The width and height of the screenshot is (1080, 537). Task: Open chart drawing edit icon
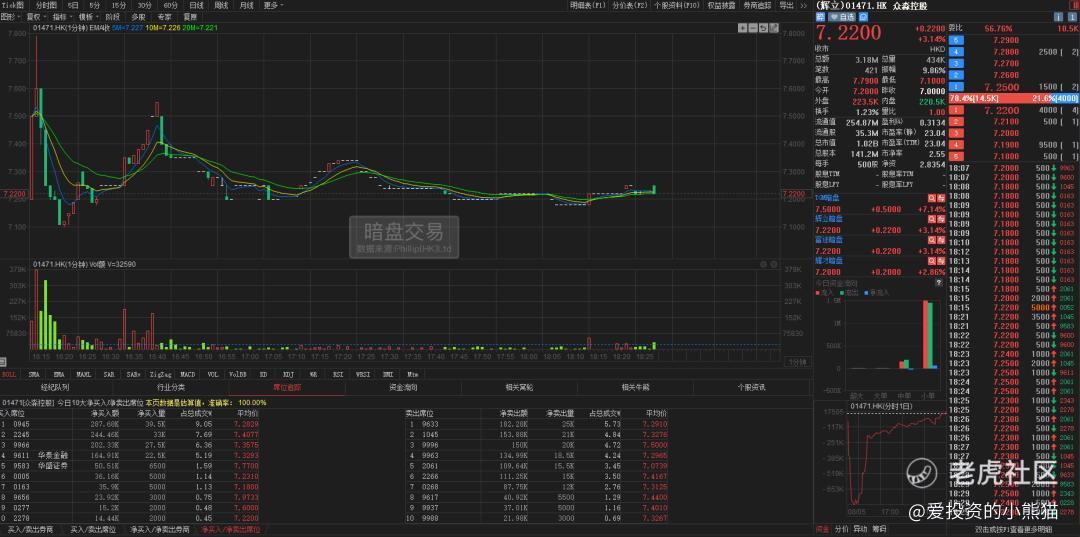[773, 28]
